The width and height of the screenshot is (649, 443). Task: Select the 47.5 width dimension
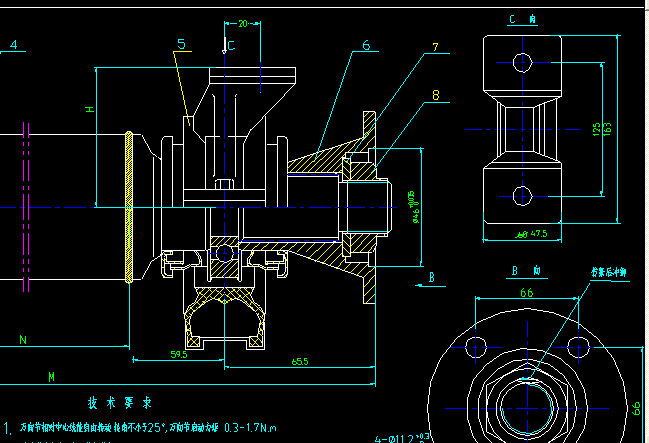(x=538, y=234)
